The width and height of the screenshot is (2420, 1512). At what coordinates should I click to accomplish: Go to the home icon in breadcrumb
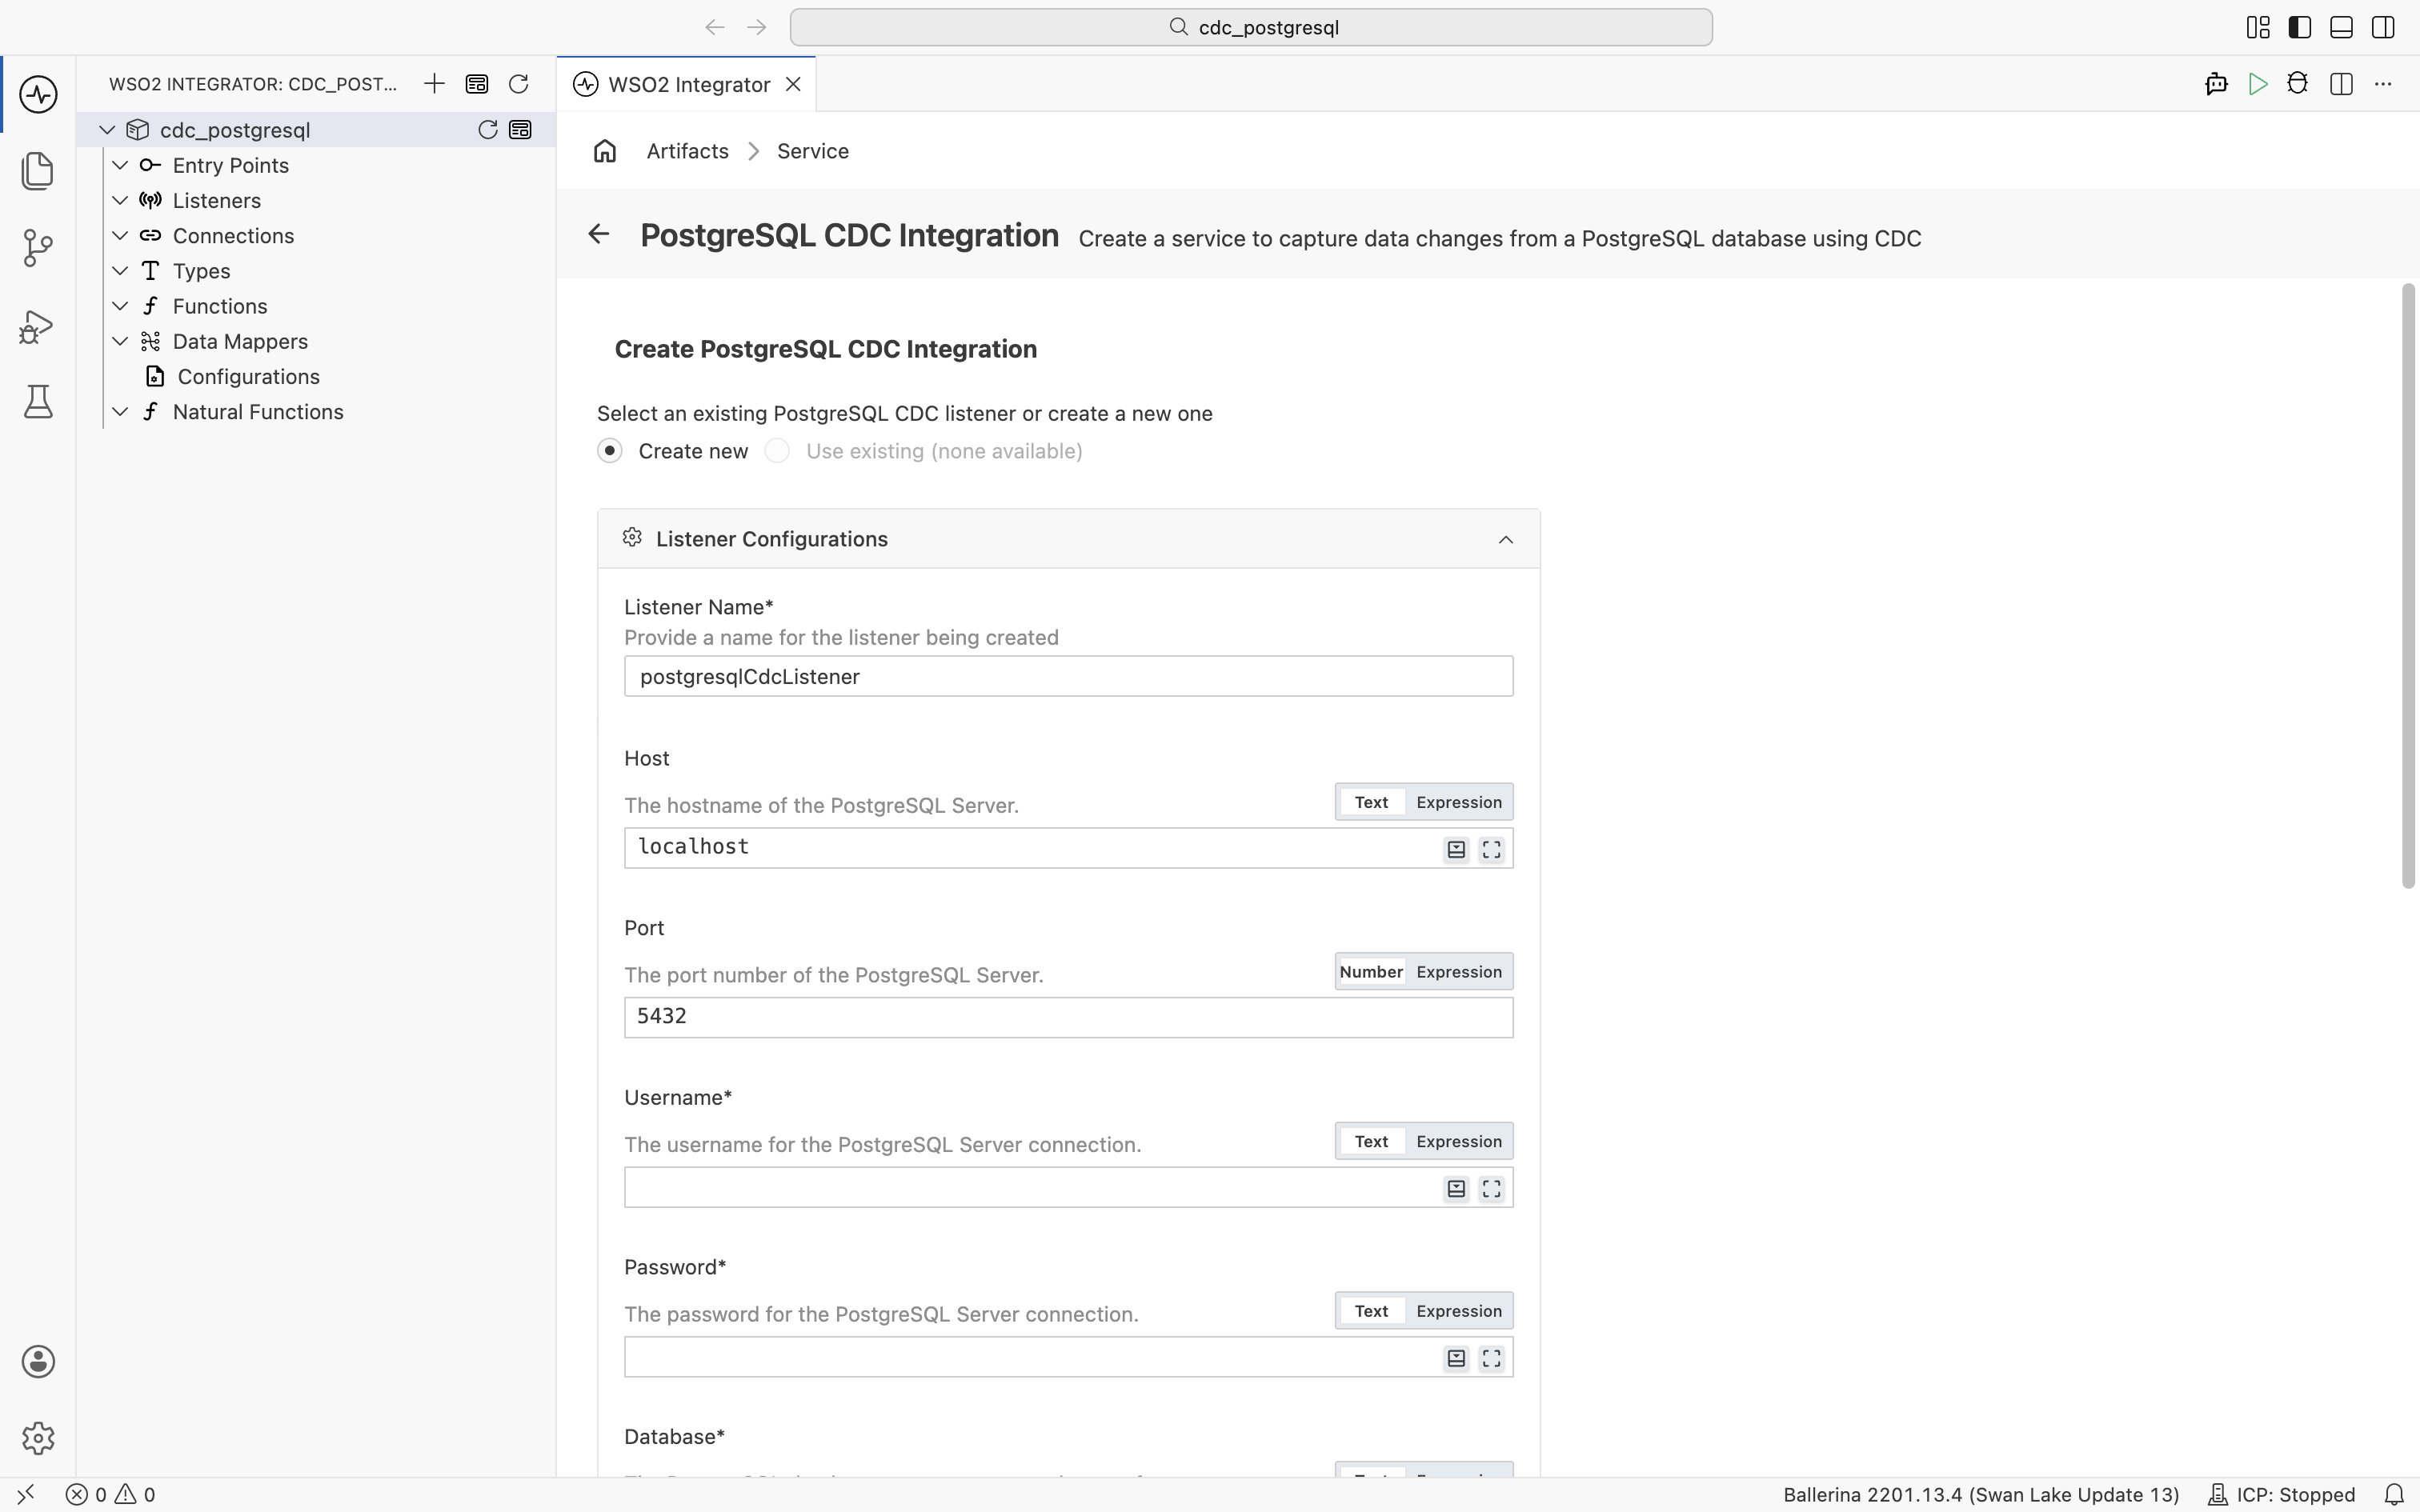605,151
